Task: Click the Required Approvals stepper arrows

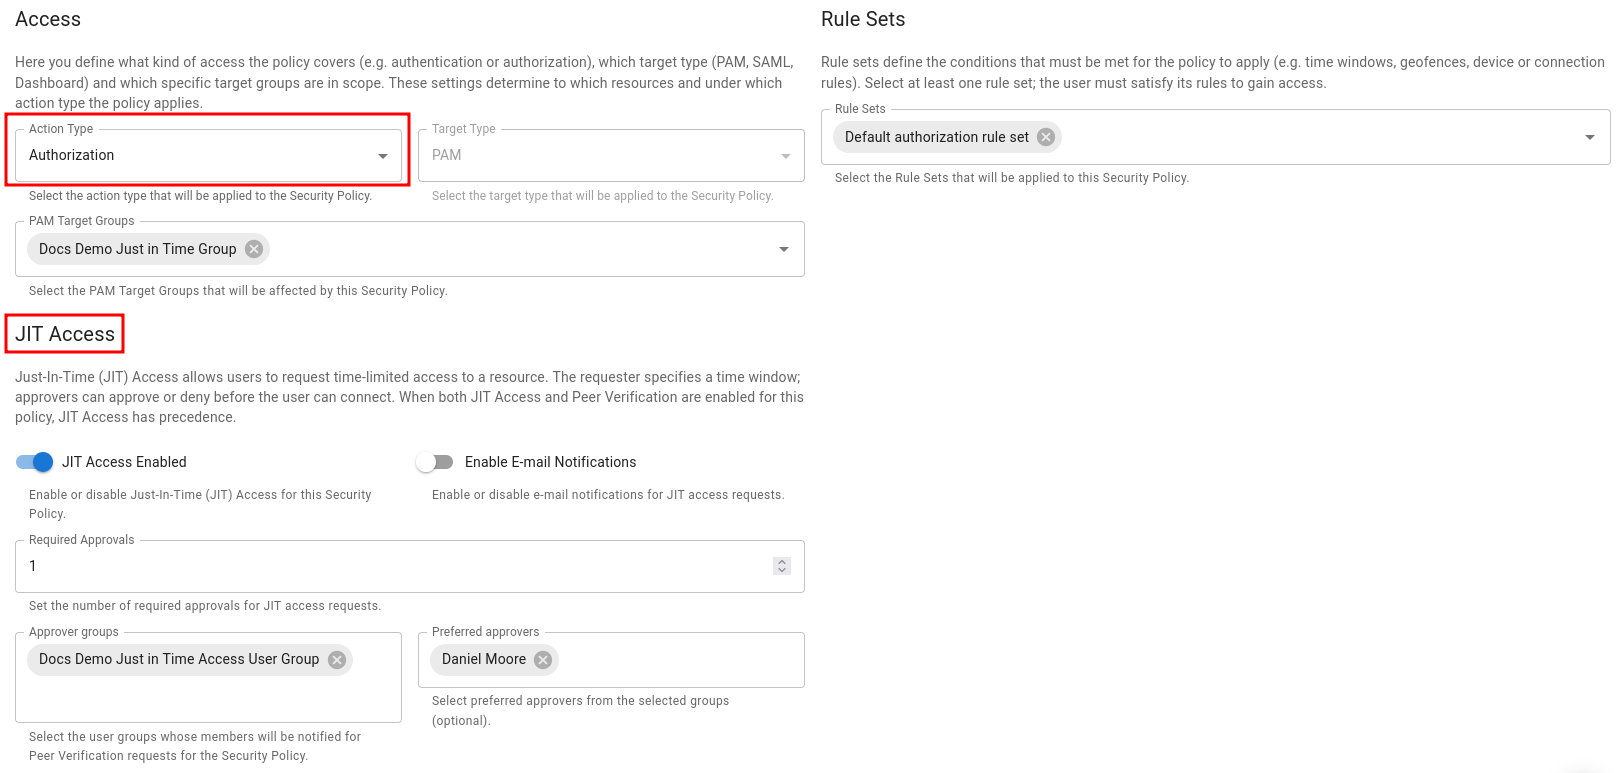Action: tap(782, 566)
